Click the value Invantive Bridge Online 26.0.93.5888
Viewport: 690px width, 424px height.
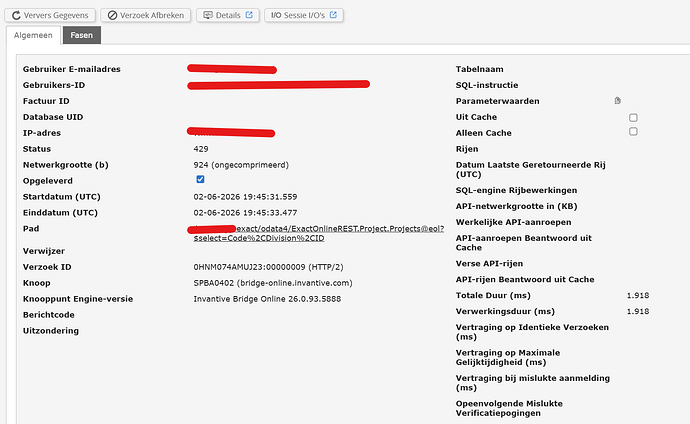coord(267,299)
